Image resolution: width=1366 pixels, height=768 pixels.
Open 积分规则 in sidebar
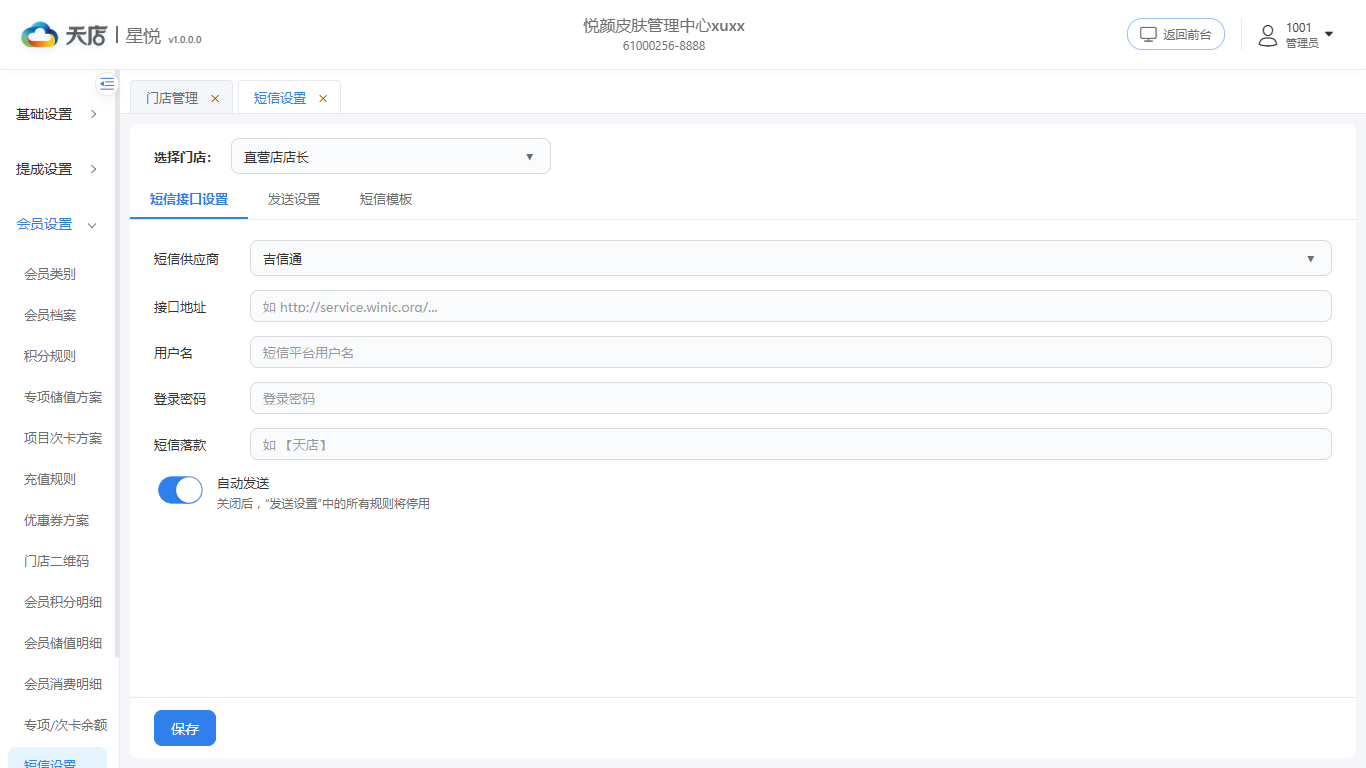tap(50, 356)
